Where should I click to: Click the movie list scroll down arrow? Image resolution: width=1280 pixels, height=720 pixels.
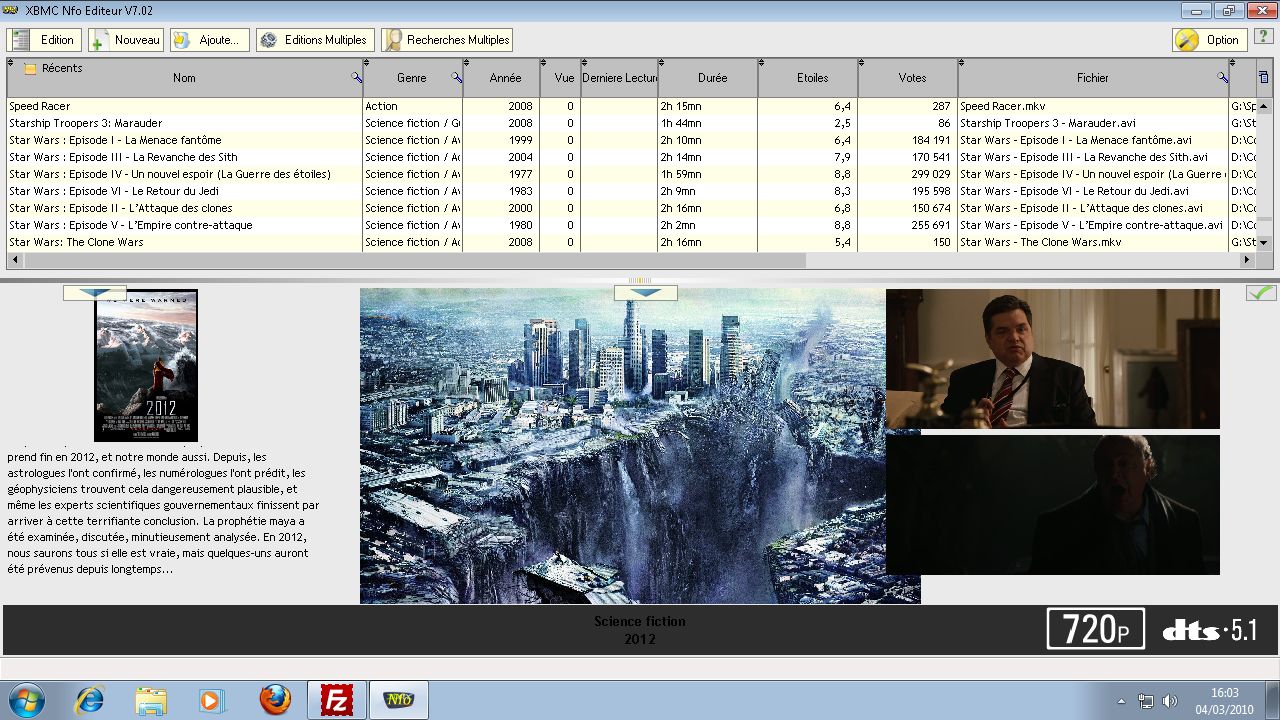pyautogui.click(x=1262, y=242)
